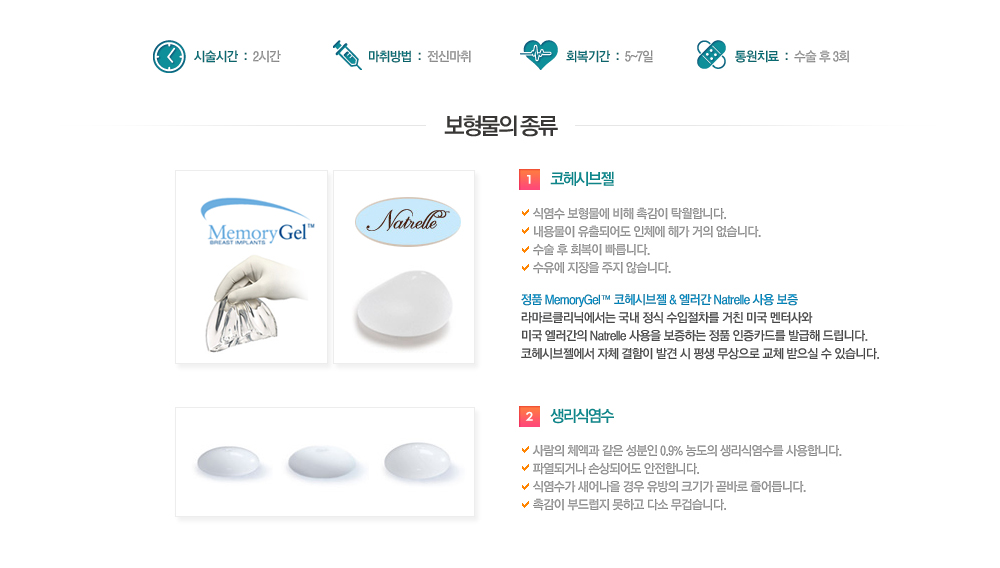Click the clock icon for 시술시간

[169, 57]
